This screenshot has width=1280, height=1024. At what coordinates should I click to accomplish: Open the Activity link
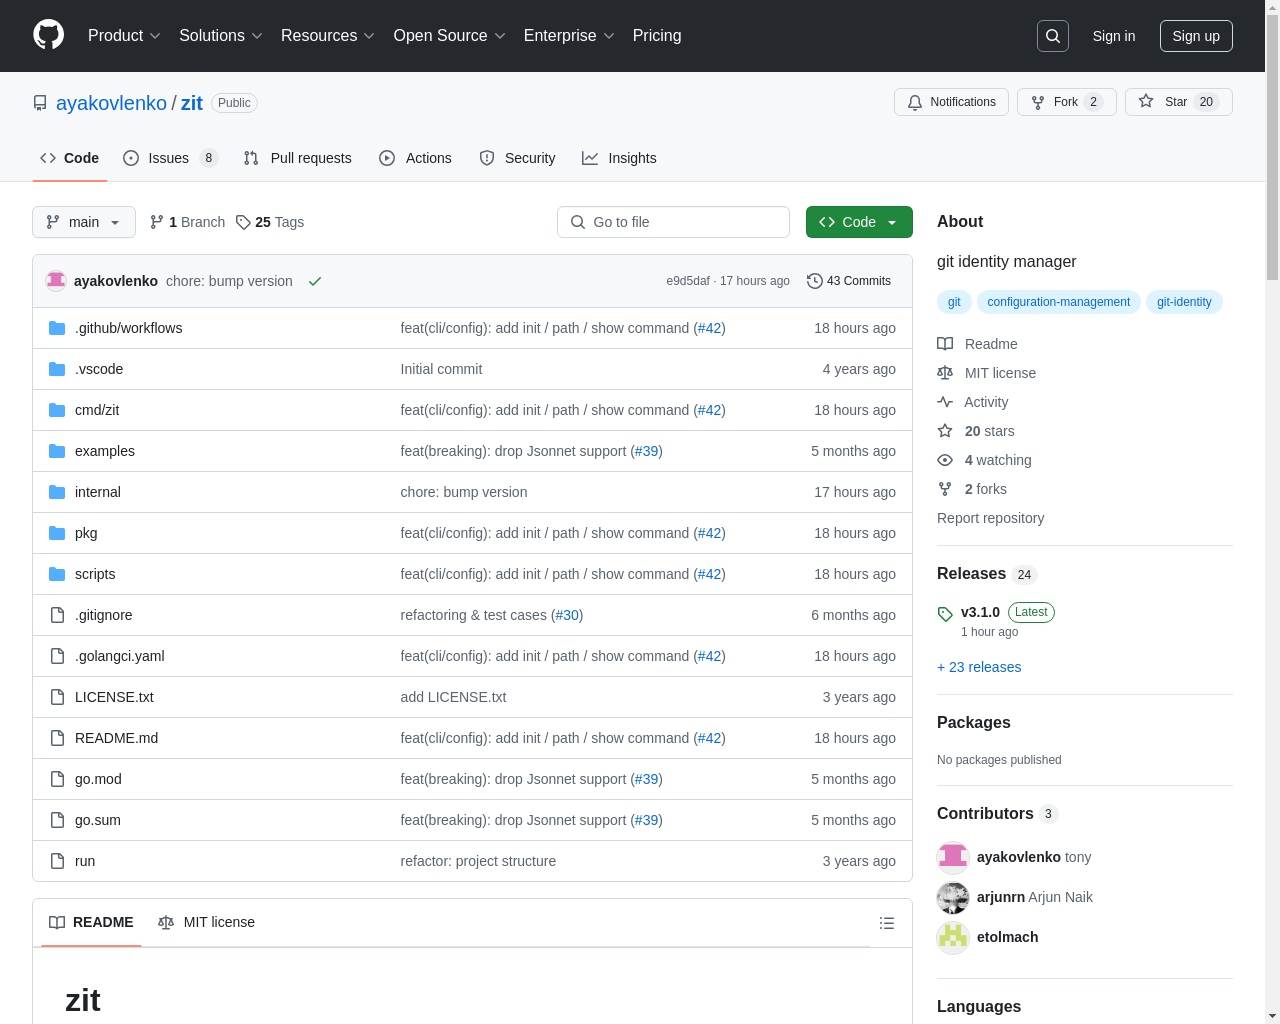(x=972, y=402)
